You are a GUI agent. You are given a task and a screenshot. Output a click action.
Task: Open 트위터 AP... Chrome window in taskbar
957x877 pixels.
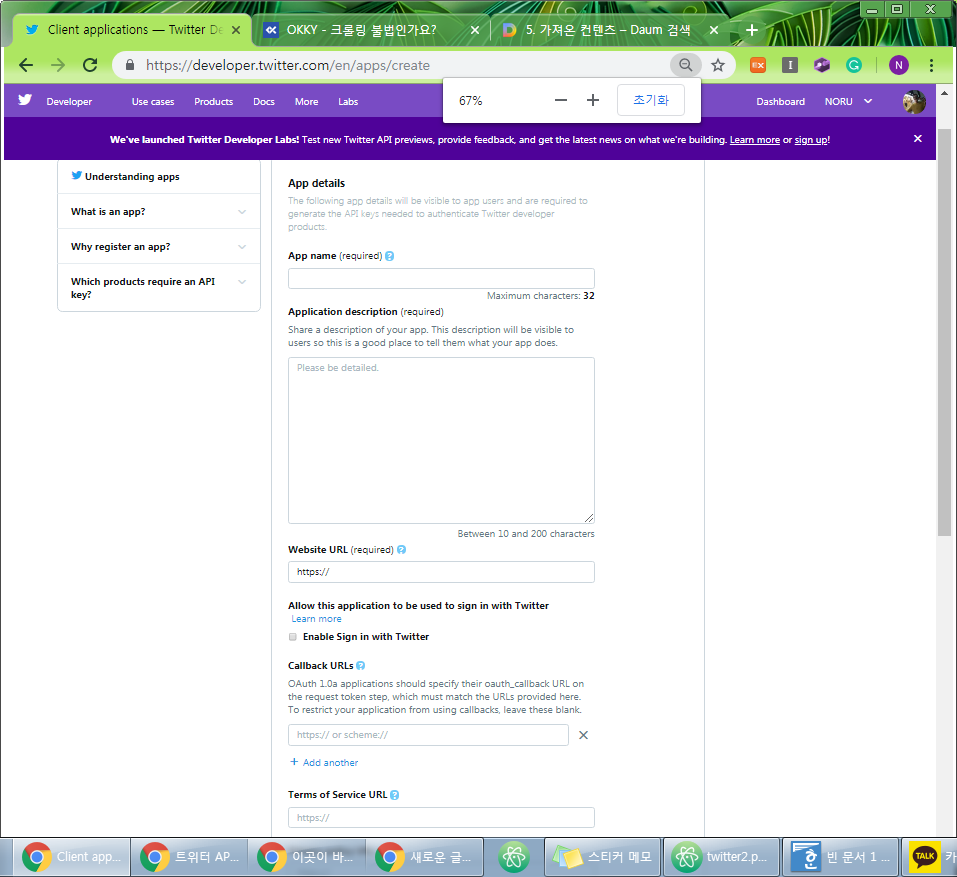(189, 857)
